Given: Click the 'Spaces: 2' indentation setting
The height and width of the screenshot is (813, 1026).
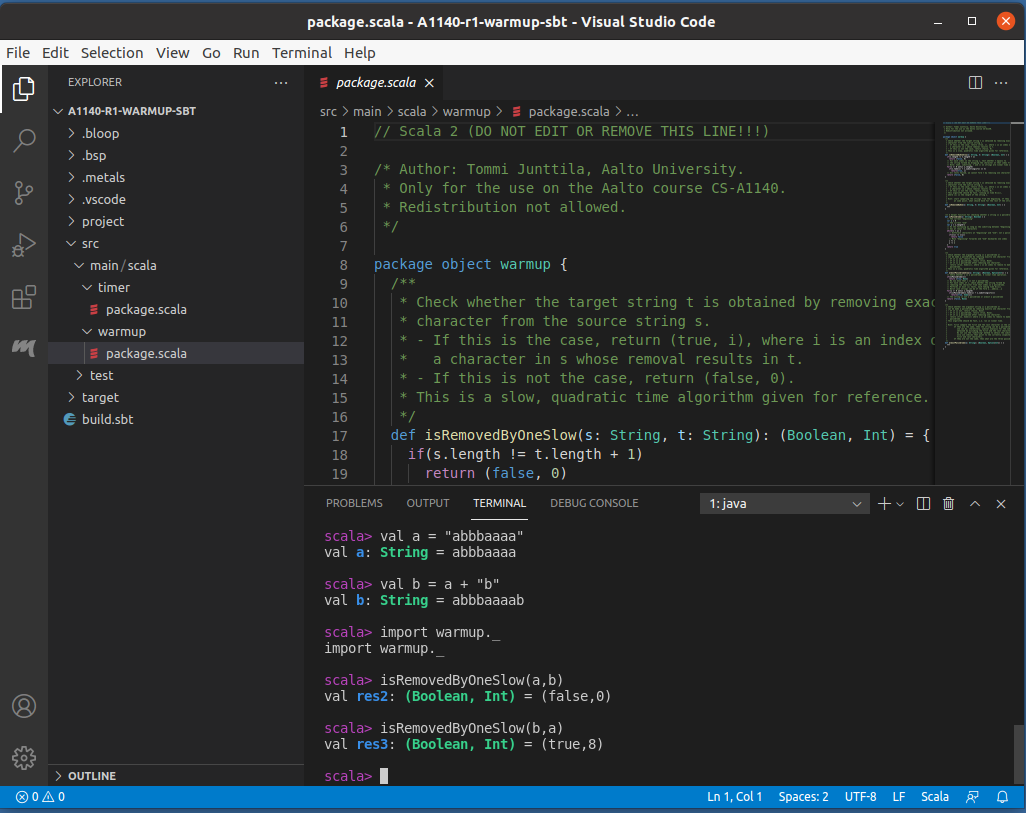Looking at the screenshot, I should pyautogui.click(x=803, y=797).
